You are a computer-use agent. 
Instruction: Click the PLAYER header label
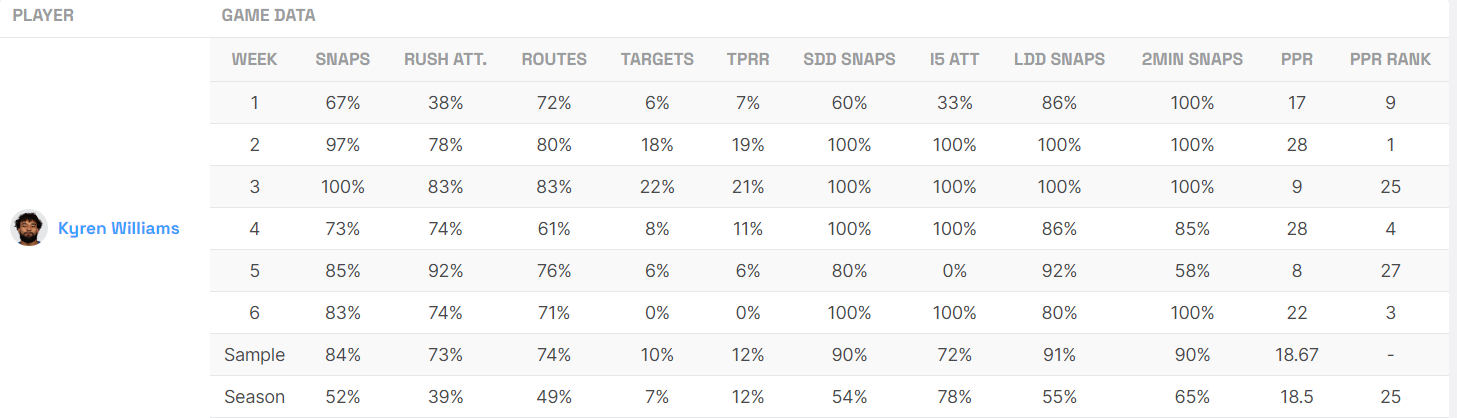(x=43, y=16)
